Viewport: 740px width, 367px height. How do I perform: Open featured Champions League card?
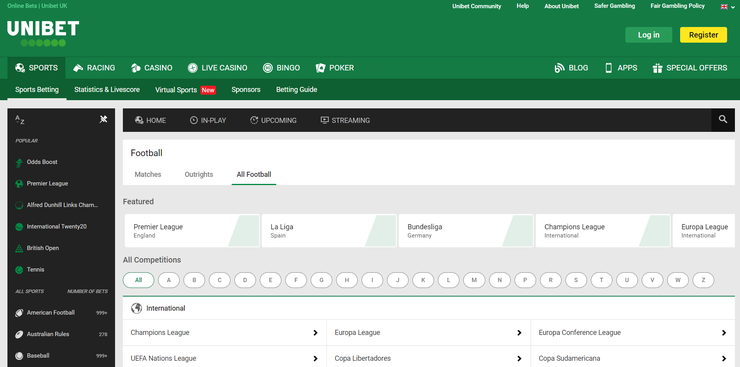tap(603, 231)
